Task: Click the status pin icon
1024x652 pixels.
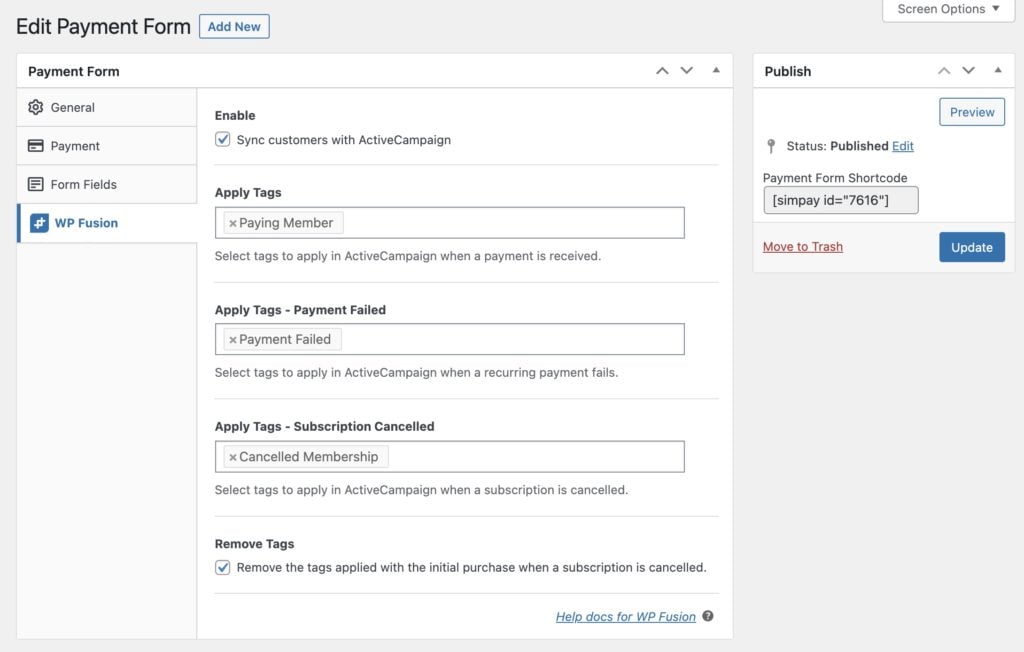Action: [771, 146]
